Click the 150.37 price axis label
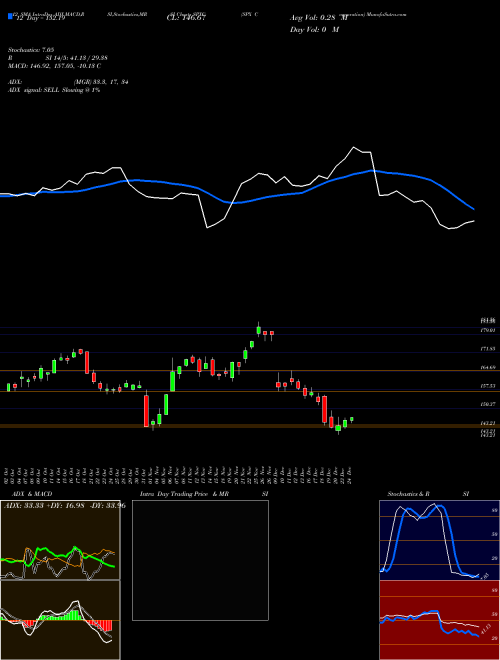The width and height of the screenshot is (500, 660). click(488, 404)
